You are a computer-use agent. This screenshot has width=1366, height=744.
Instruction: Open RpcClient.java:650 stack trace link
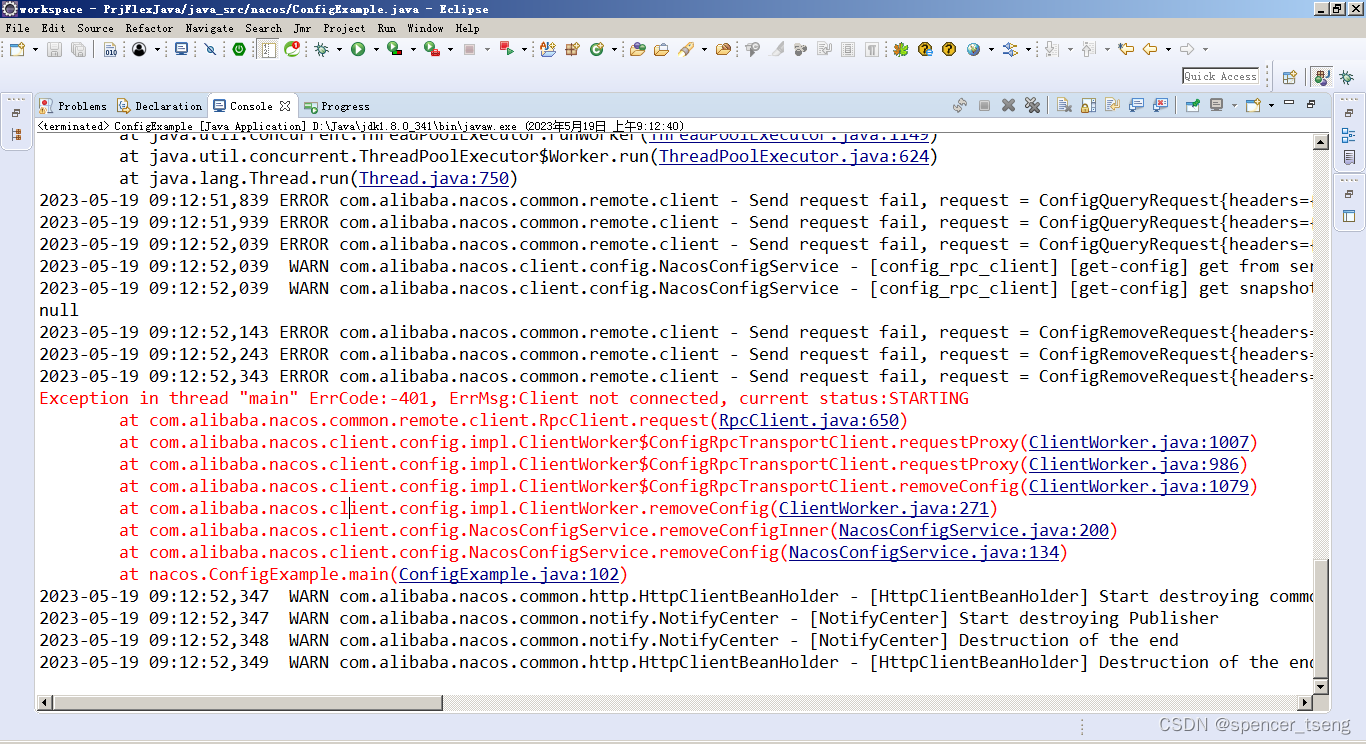pos(808,420)
